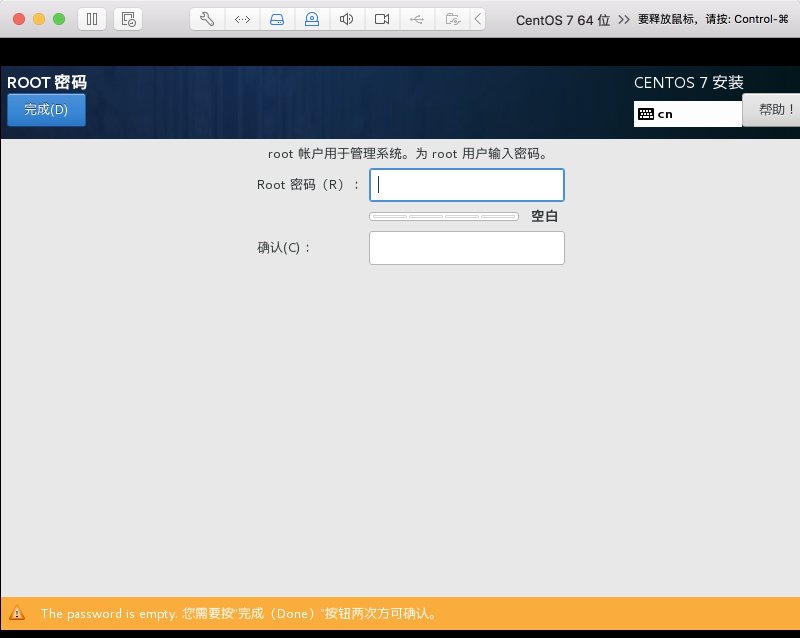The width and height of the screenshot is (800, 638).
Task: Click the 'ROOT 密码' heading
Action: point(47,82)
